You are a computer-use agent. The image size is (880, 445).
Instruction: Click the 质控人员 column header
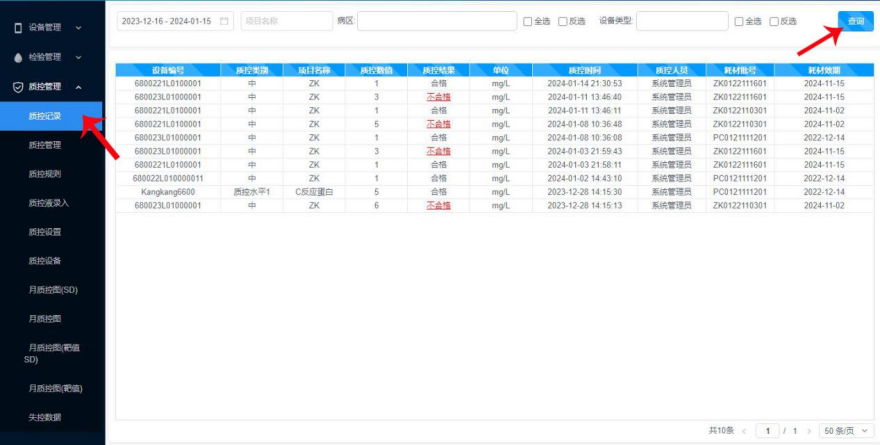[672, 70]
